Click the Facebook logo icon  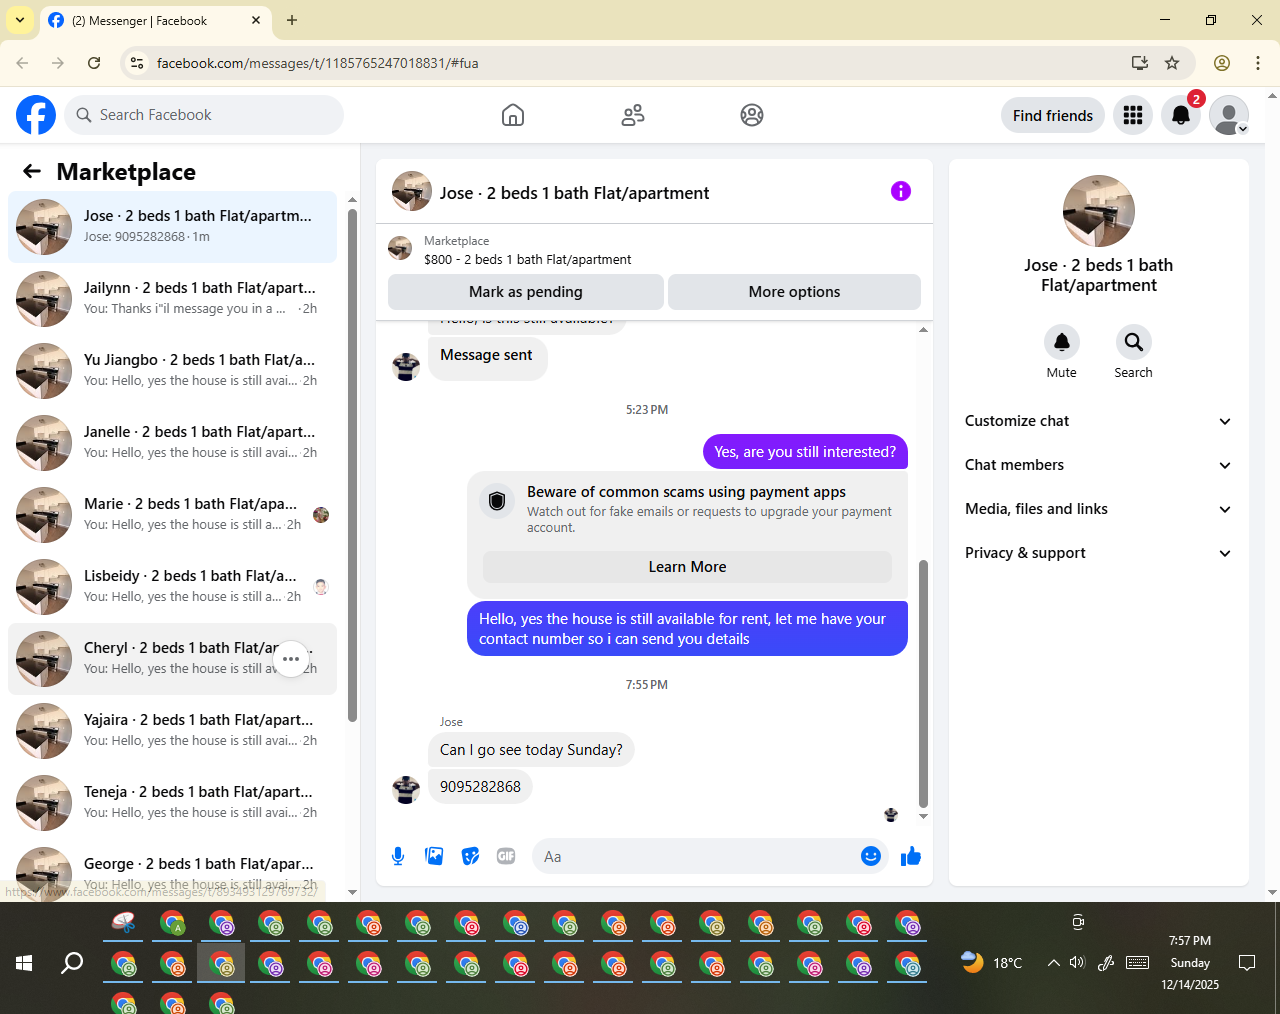(x=36, y=115)
